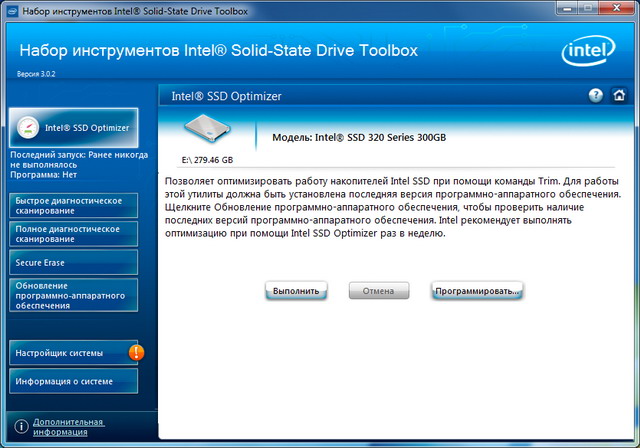Screen dimensions: 640x448
Task: Click Программировать... button
Action: 477,291
